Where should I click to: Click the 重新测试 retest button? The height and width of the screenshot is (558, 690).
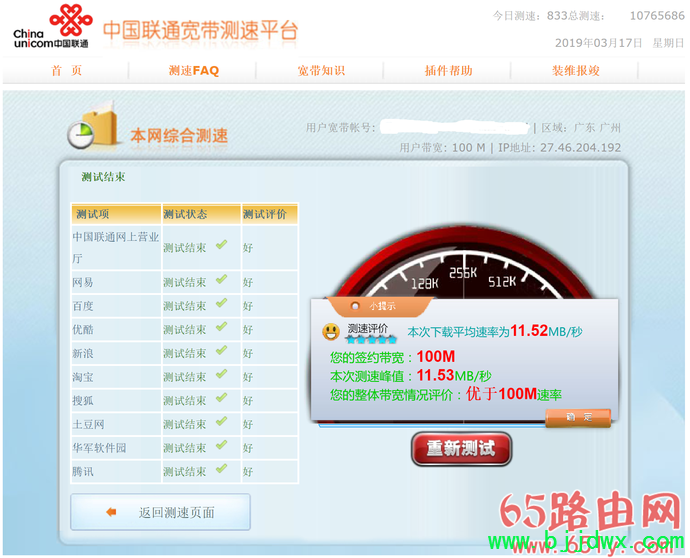point(461,448)
